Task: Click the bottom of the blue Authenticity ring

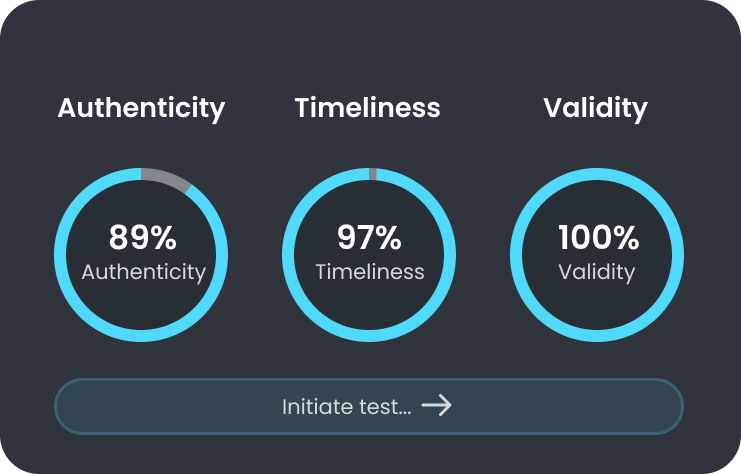Action: 141,335
